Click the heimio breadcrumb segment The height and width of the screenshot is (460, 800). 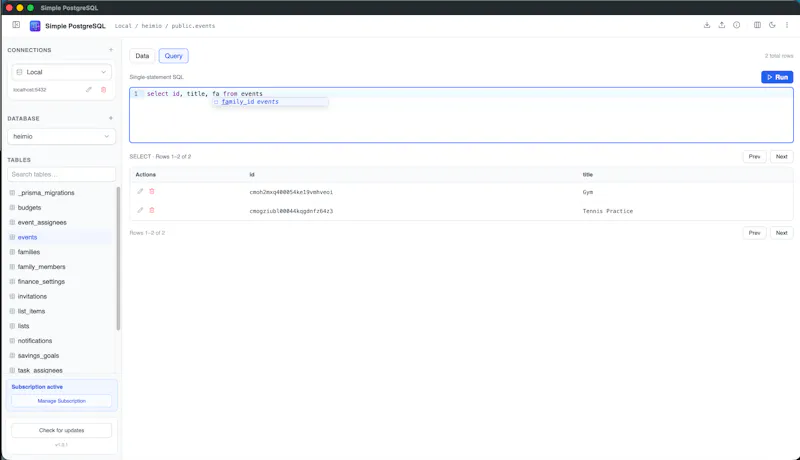[152, 26]
